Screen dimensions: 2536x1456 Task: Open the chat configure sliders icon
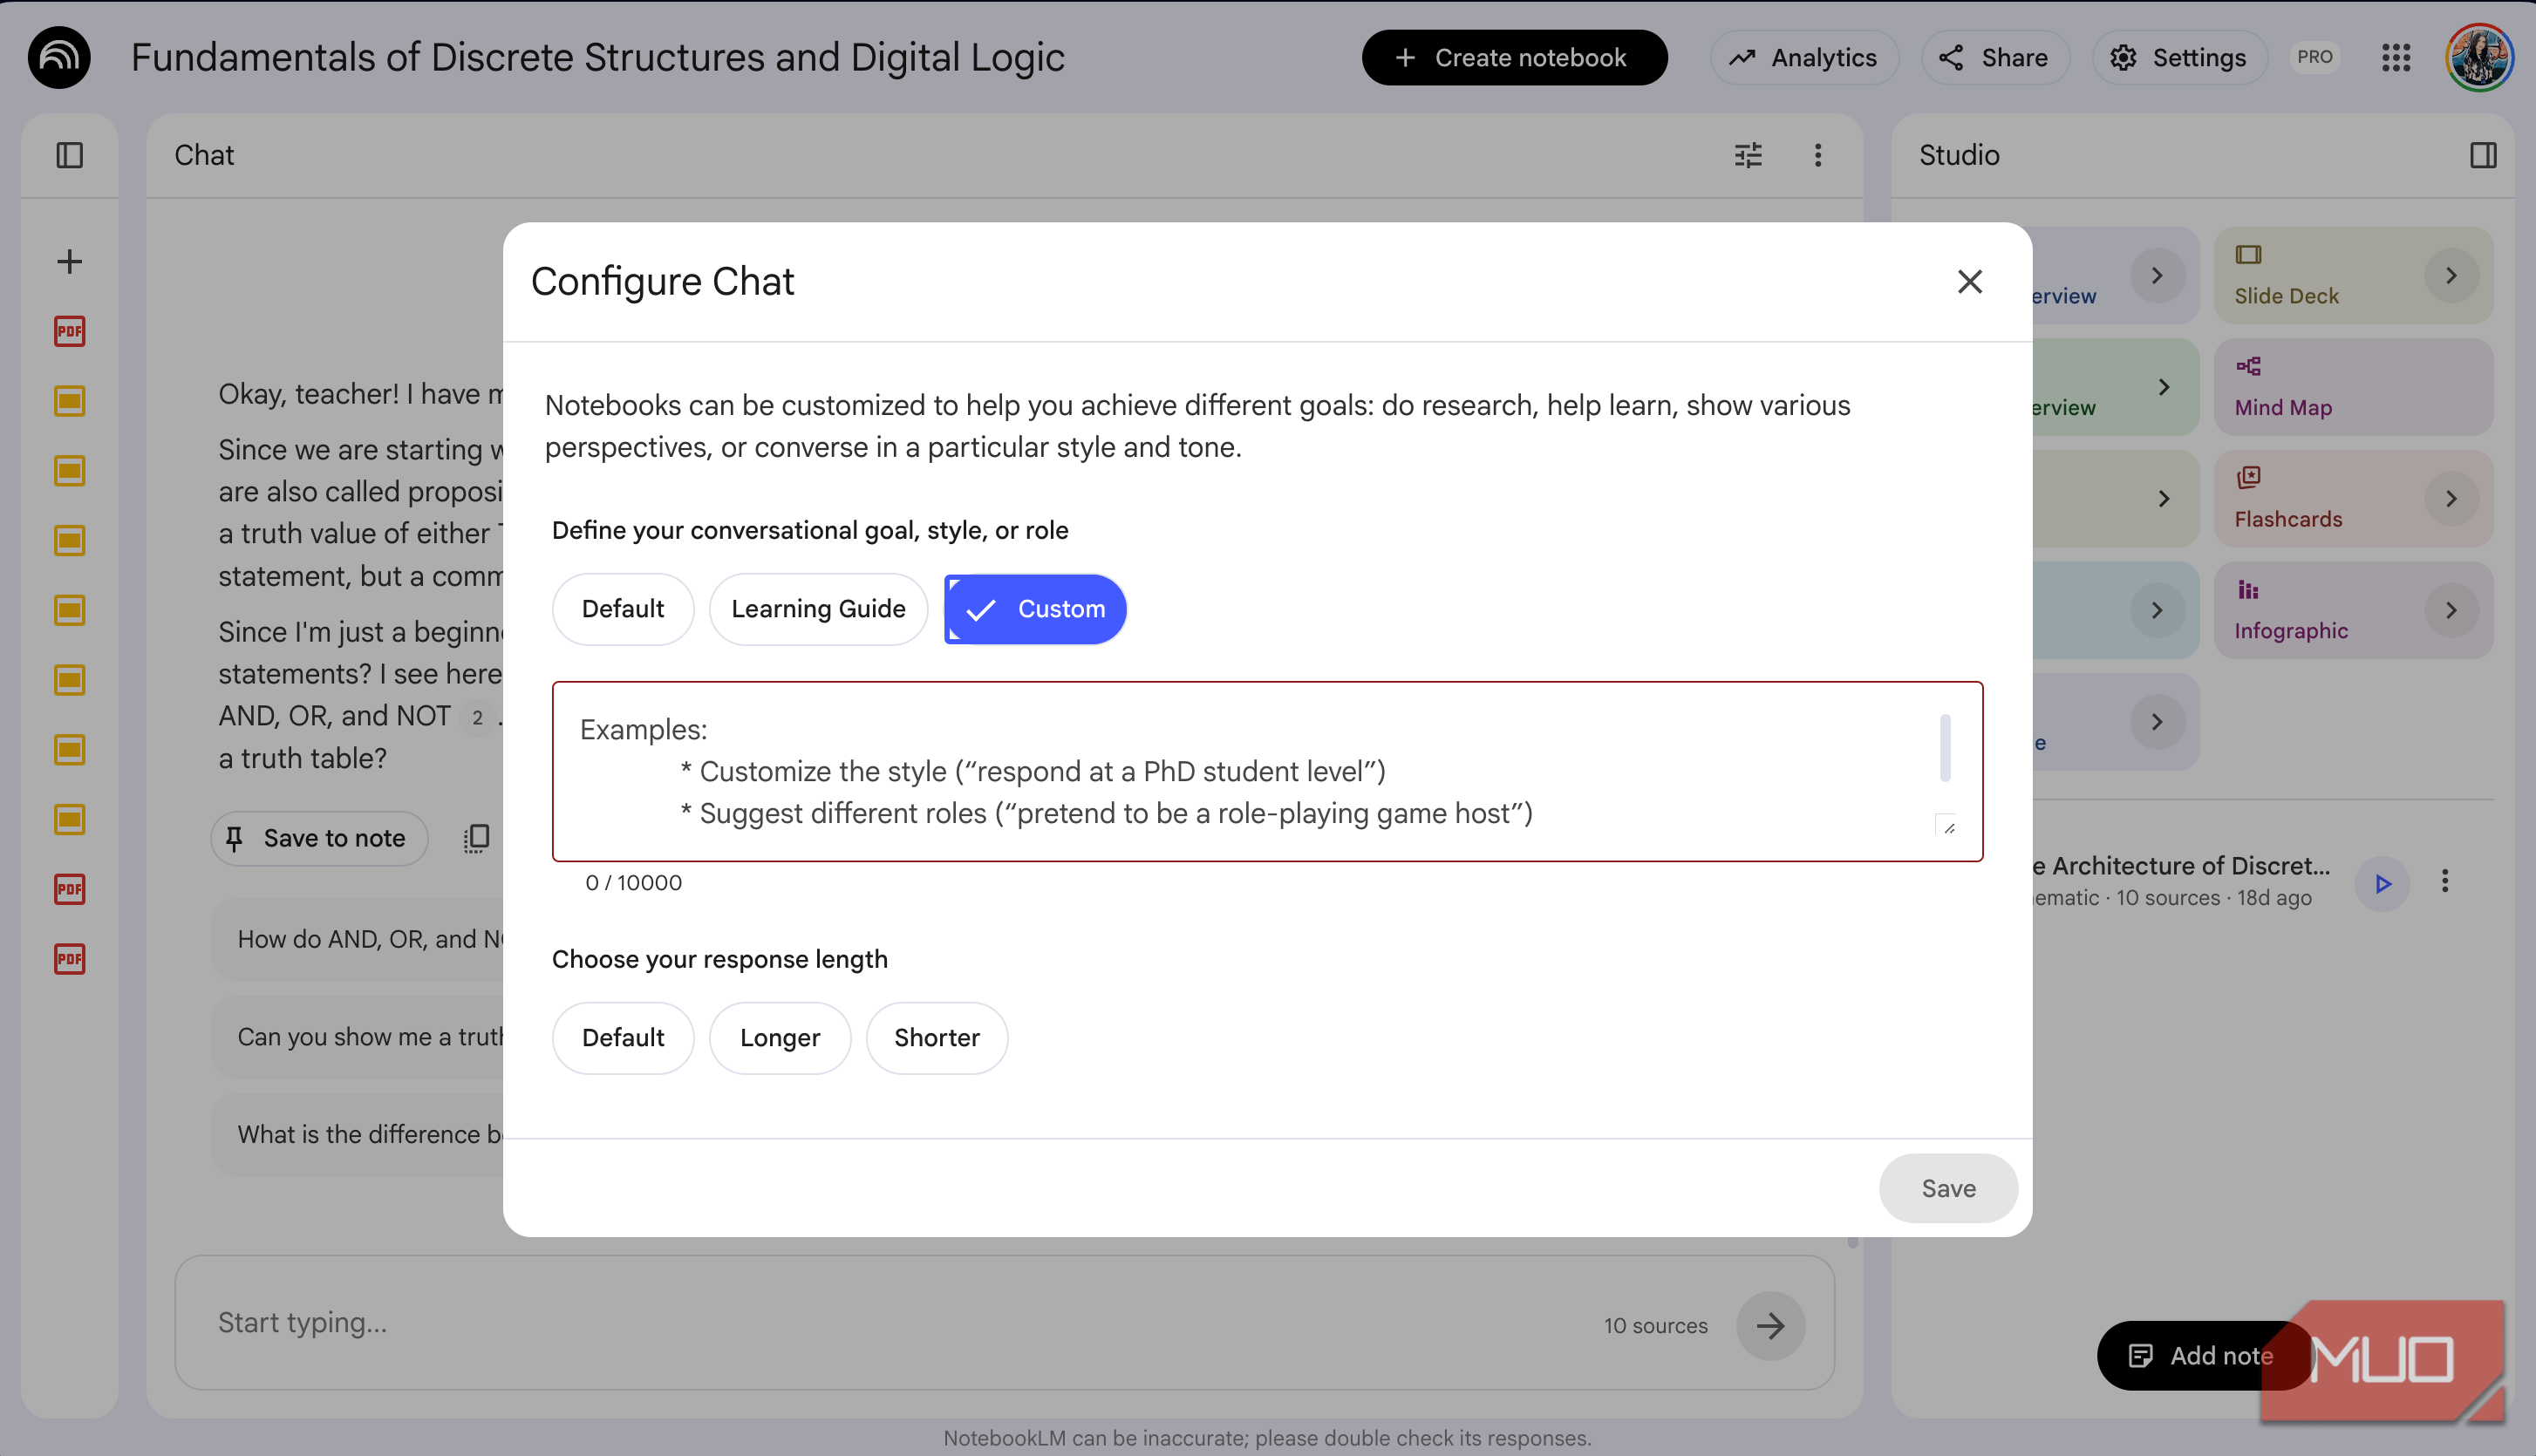pos(1747,155)
